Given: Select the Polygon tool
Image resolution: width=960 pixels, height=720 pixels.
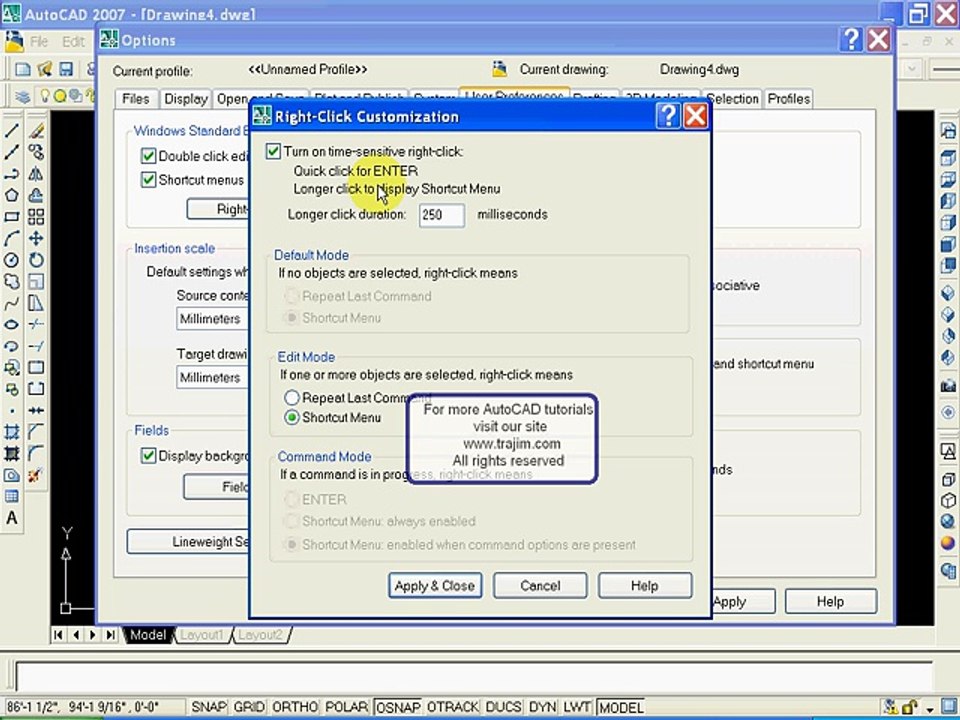Looking at the screenshot, I should click(12, 195).
